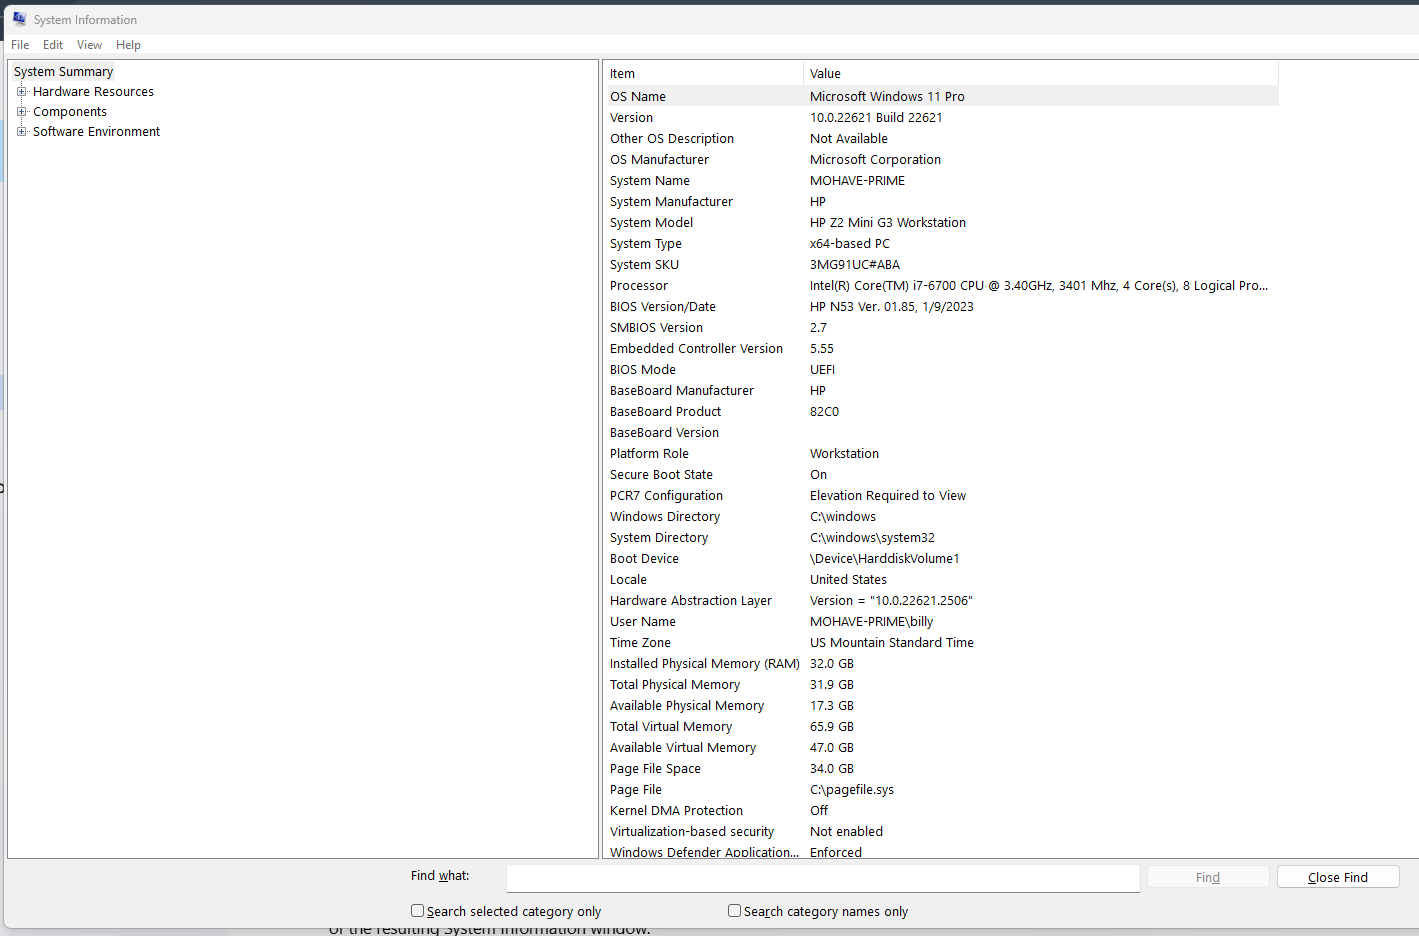Image resolution: width=1419 pixels, height=936 pixels.
Task: Select the Page File Space row
Action: tap(941, 769)
